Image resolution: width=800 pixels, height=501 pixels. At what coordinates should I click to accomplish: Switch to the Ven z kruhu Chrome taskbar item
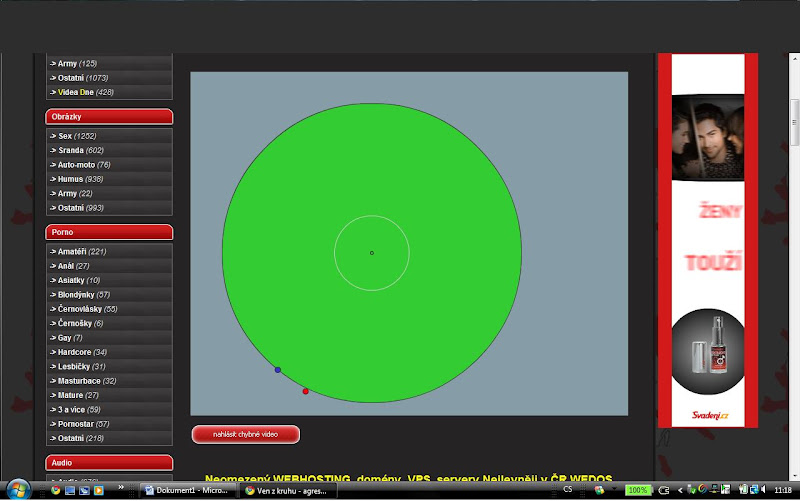tap(288, 490)
